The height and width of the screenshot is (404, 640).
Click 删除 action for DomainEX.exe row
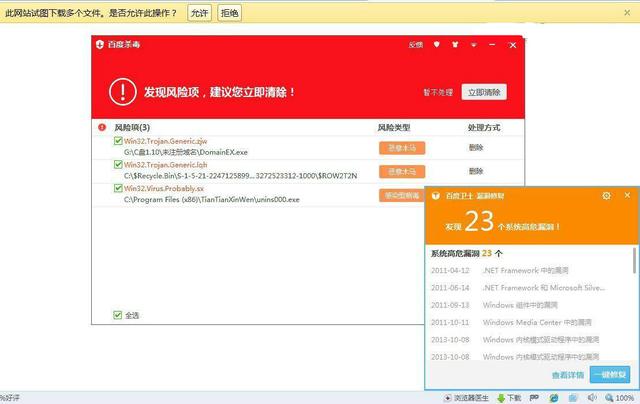(476, 148)
